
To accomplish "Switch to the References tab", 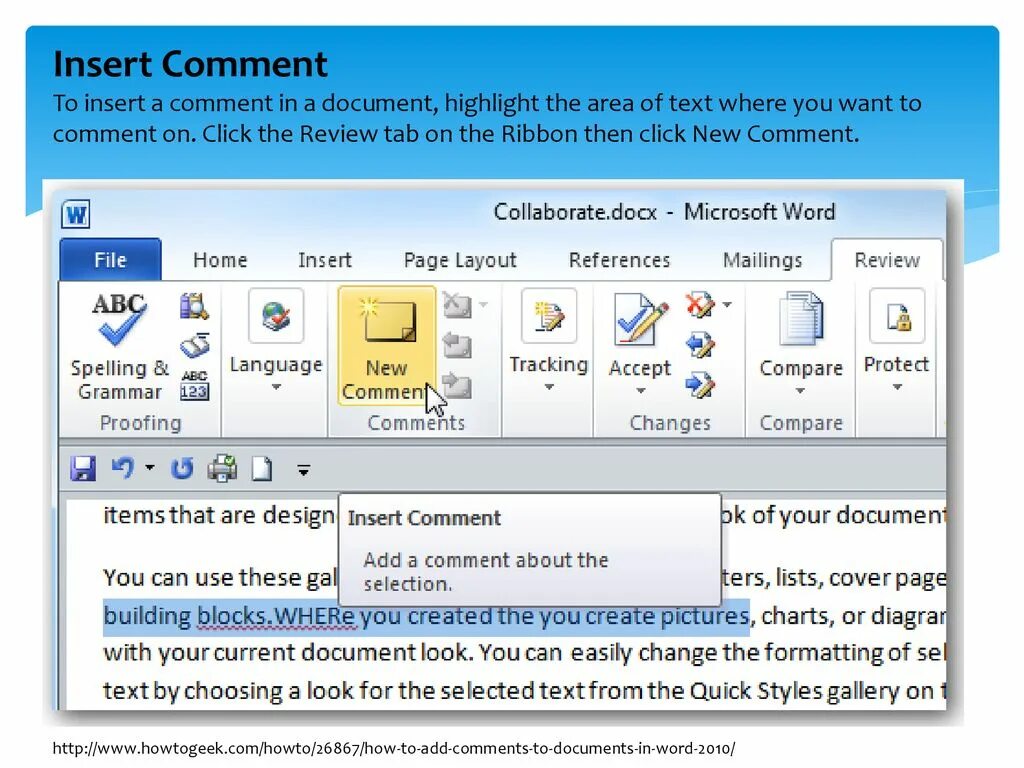I will coord(619,260).
